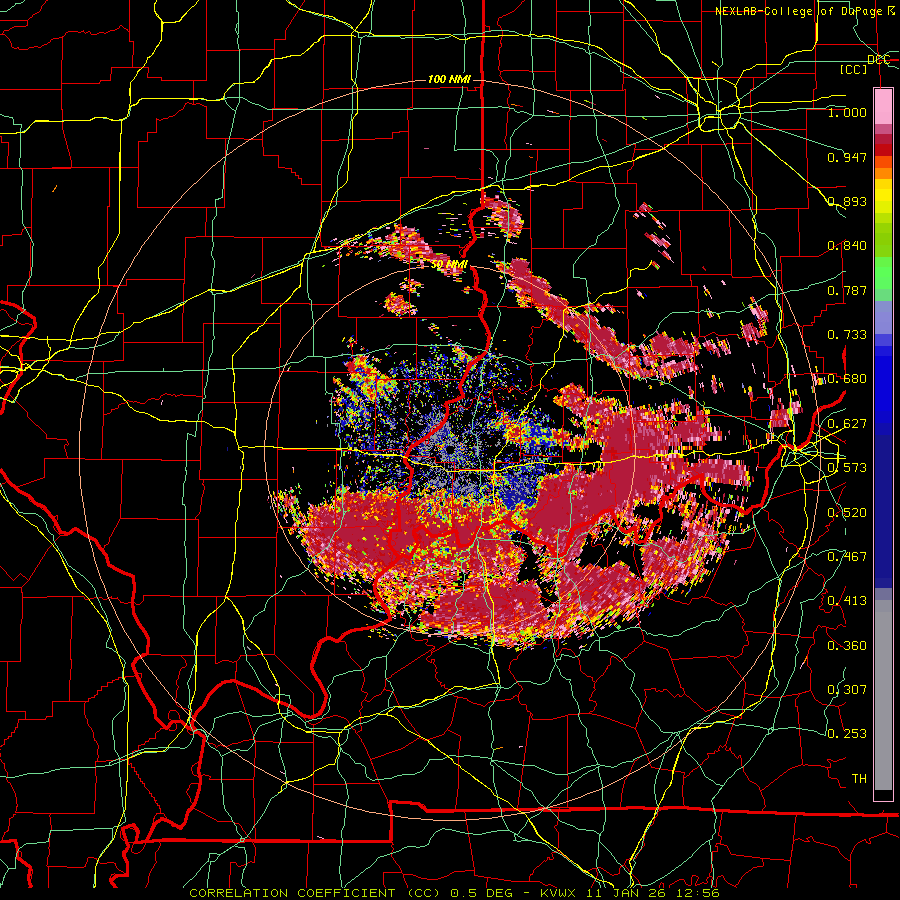Image resolution: width=900 pixels, height=900 pixels.
Task: Click 'CORRELATION COEFFICIENT' in the footer caption
Action: click(x=292, y=893)
